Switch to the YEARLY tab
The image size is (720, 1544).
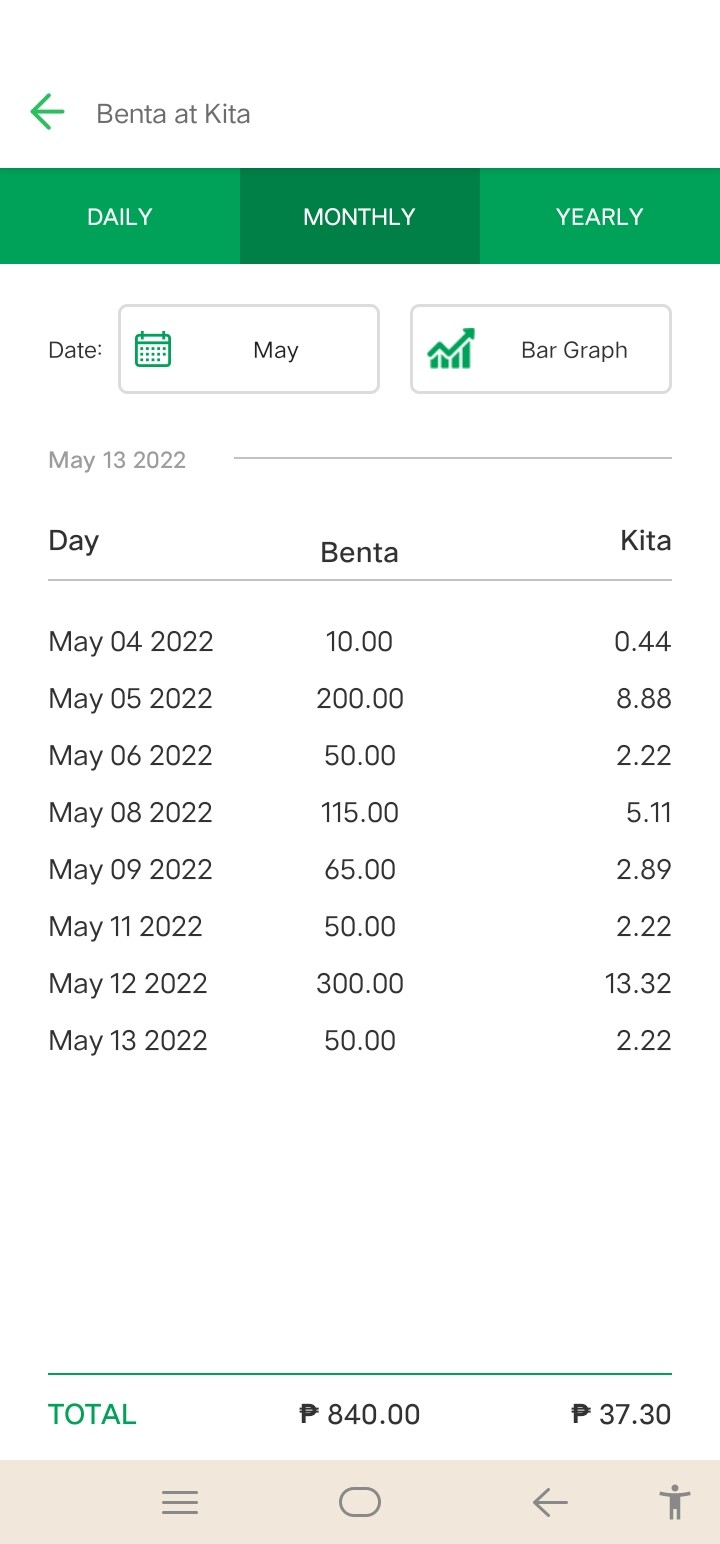pyautogui.click(x=600, y=216)
